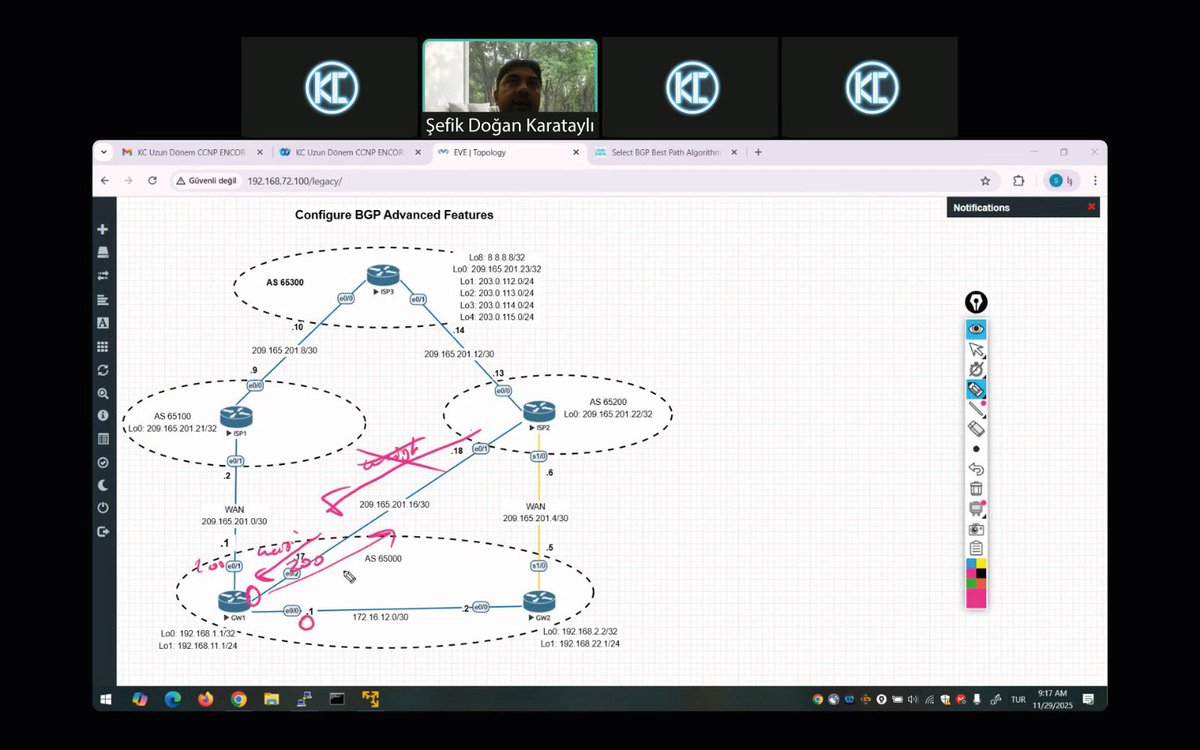The image size is (1200, 750).
Task: Select the eraser annotation tool
Action: [x=976, y=429]
